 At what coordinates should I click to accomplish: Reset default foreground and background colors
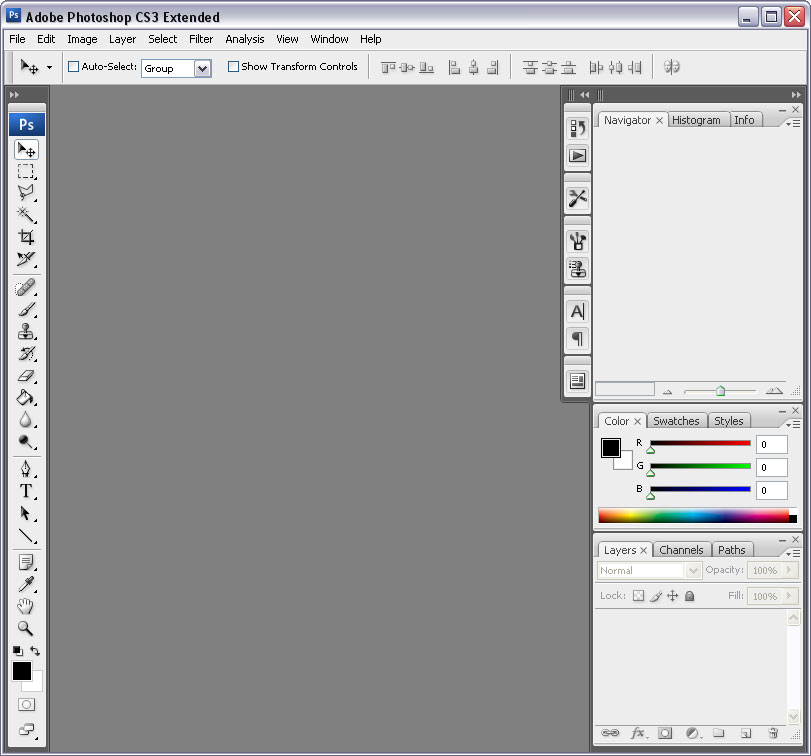(18, 651)
